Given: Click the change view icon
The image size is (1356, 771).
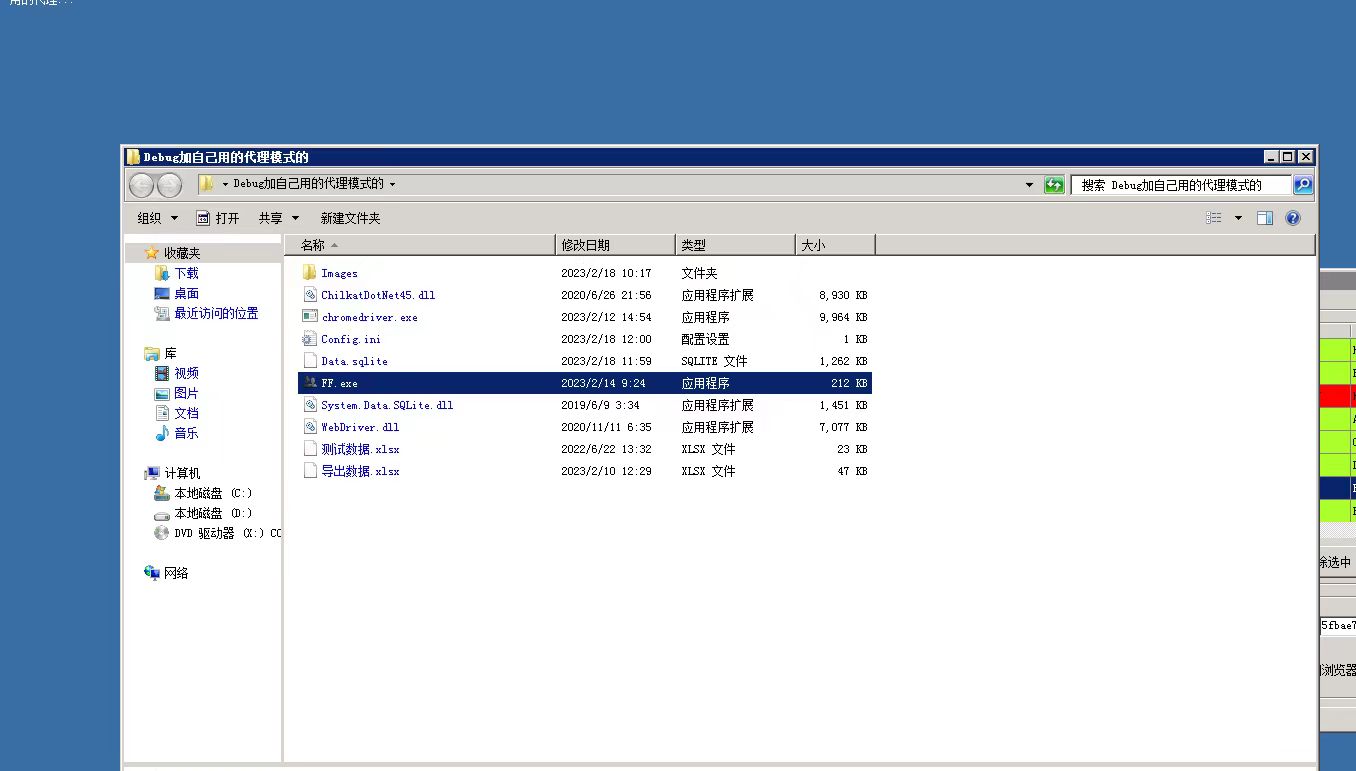Looking at the screenshot, I should [1214, 218].
